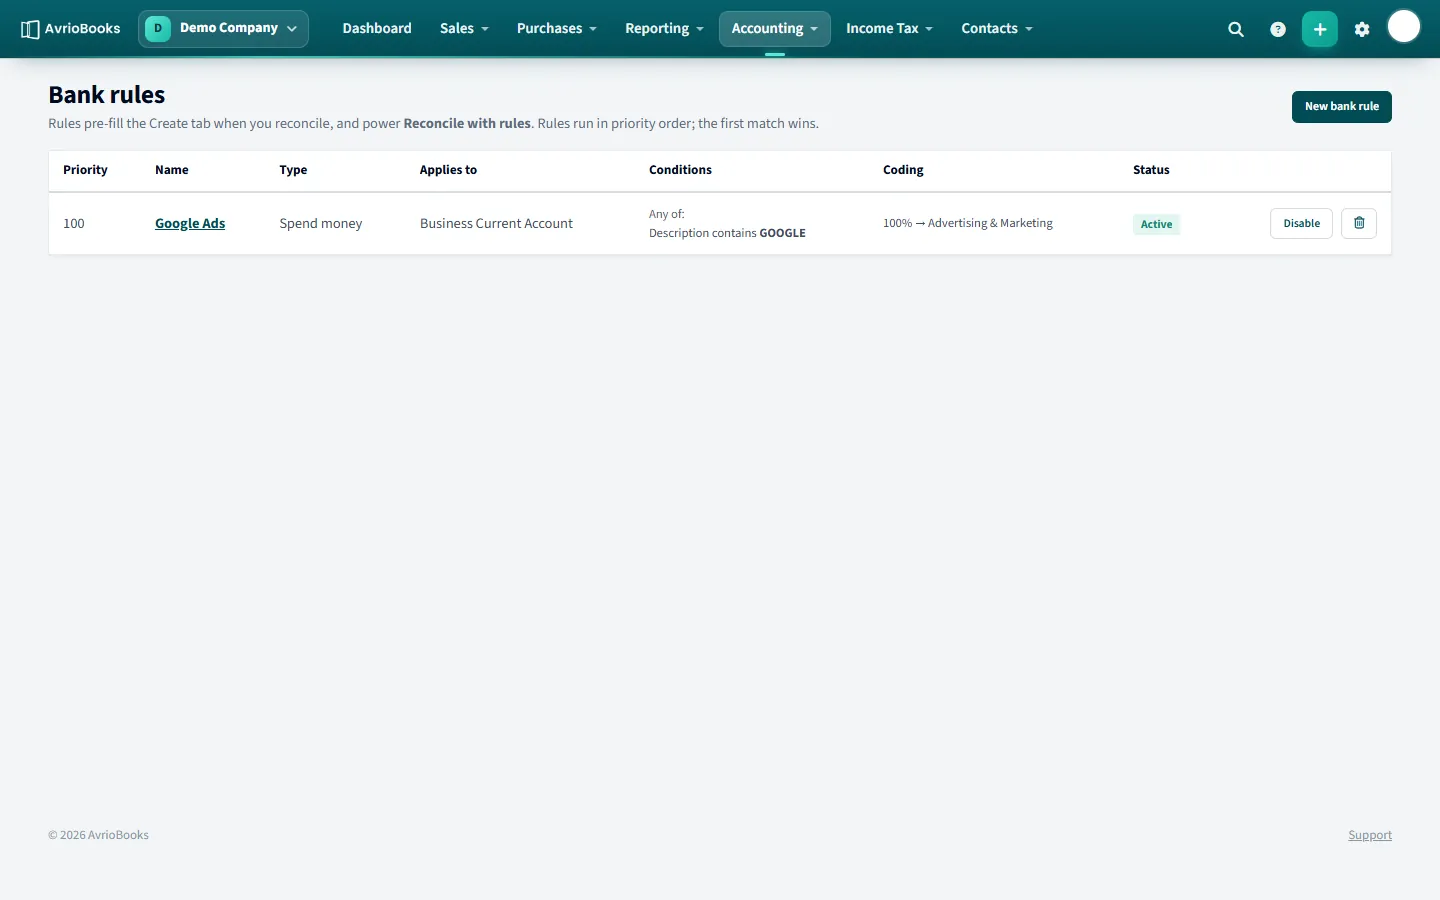Screen dimensions: 1440x900
Task: Open the Income Tax dropdown menu
Action: tap(889, 28)
